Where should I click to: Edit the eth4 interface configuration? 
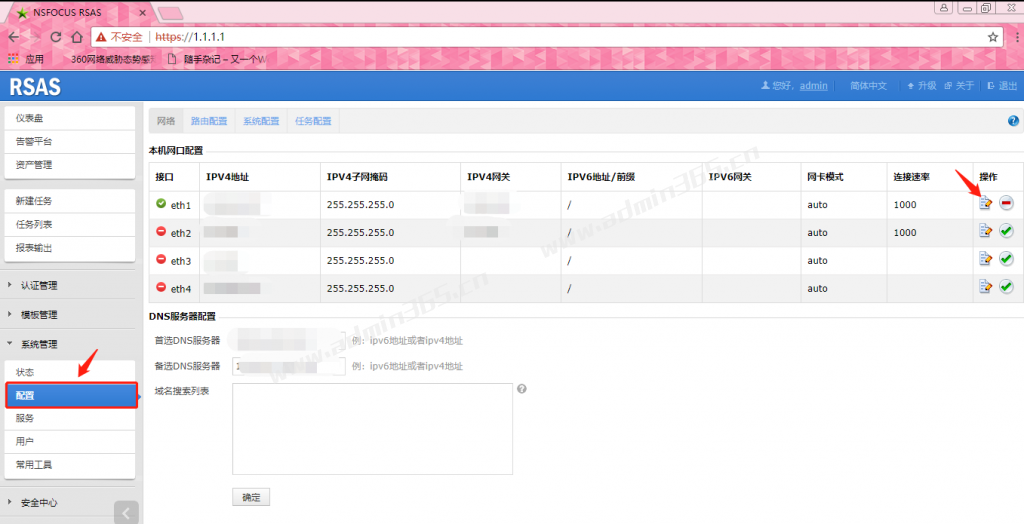(985, 287)
